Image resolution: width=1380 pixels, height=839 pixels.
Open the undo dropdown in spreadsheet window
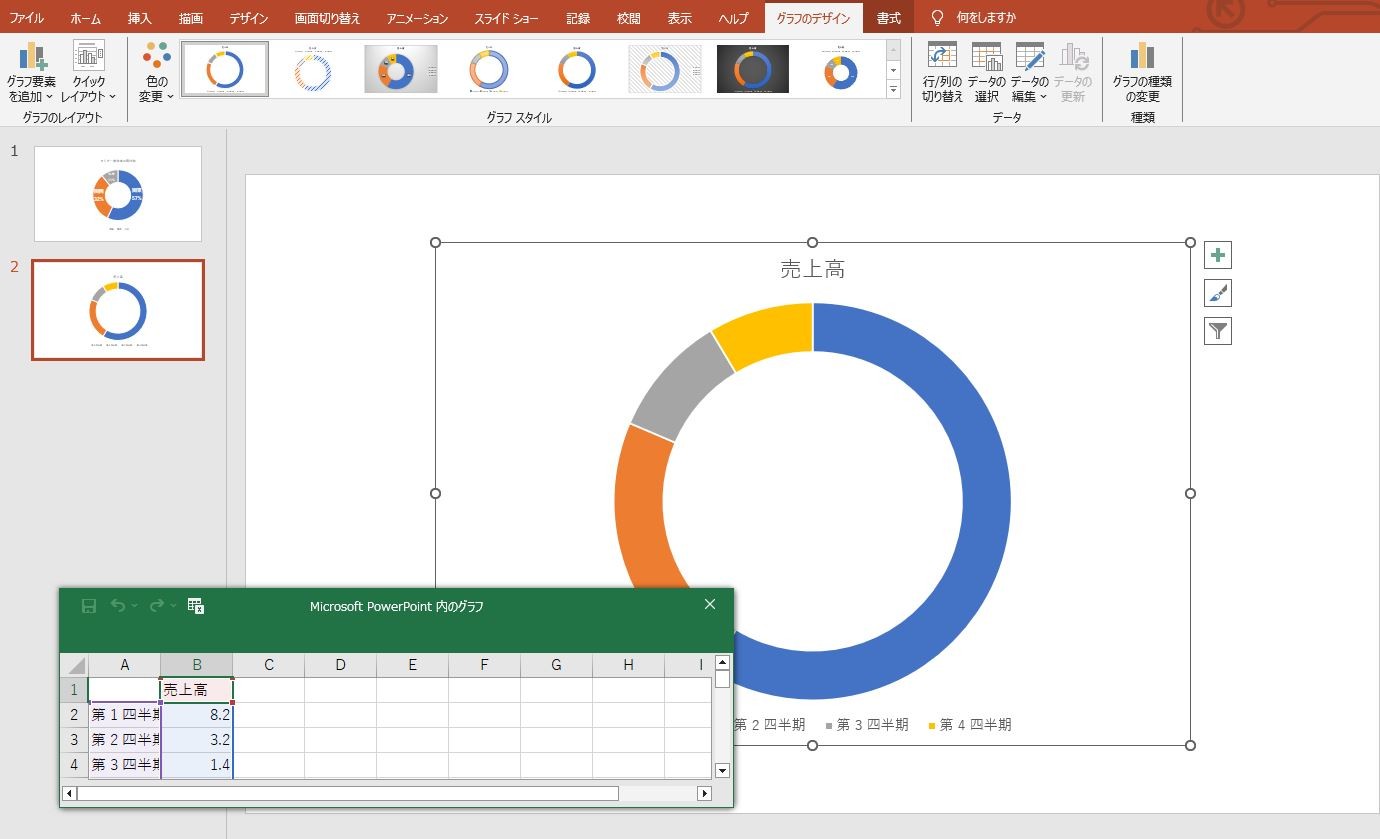tap(135, 606)
